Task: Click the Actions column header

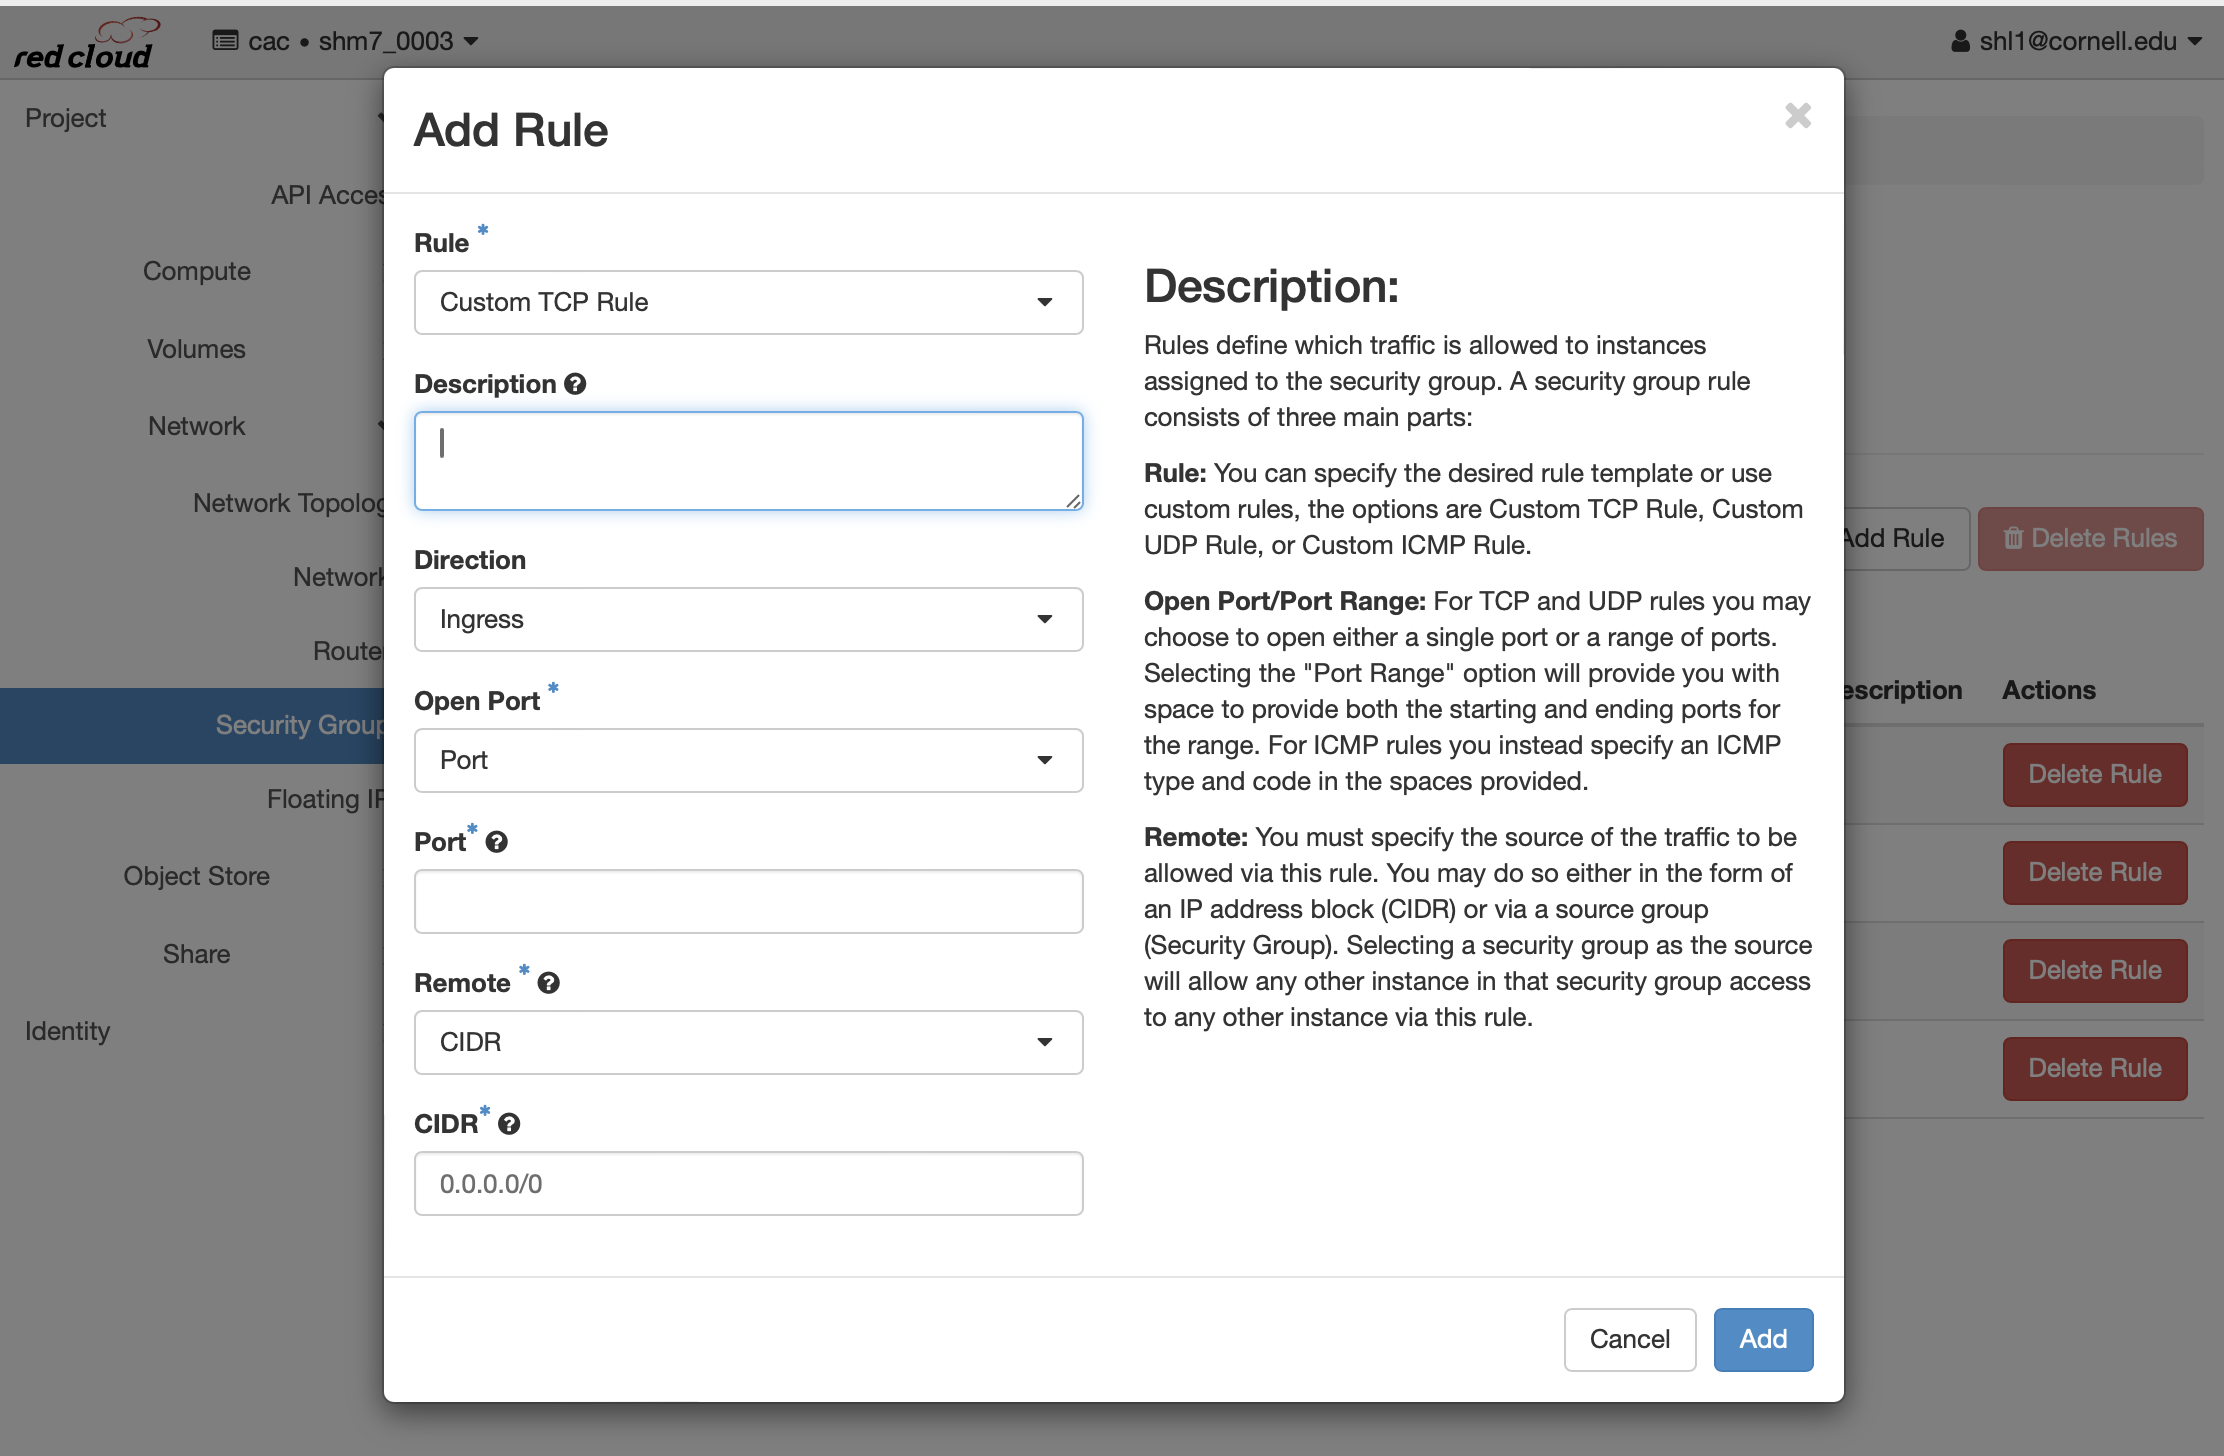Action: [2048, 690]
